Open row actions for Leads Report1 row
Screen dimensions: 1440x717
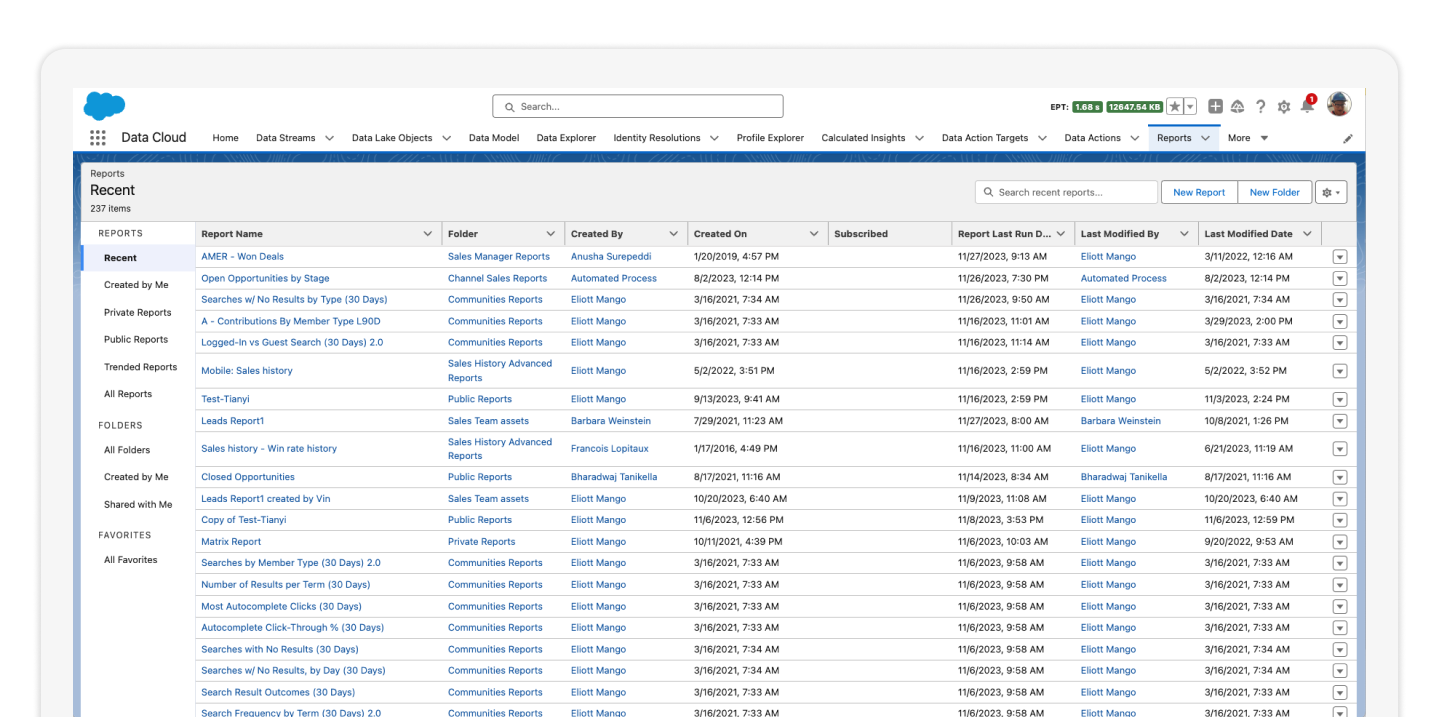(x=1340, y=421)
